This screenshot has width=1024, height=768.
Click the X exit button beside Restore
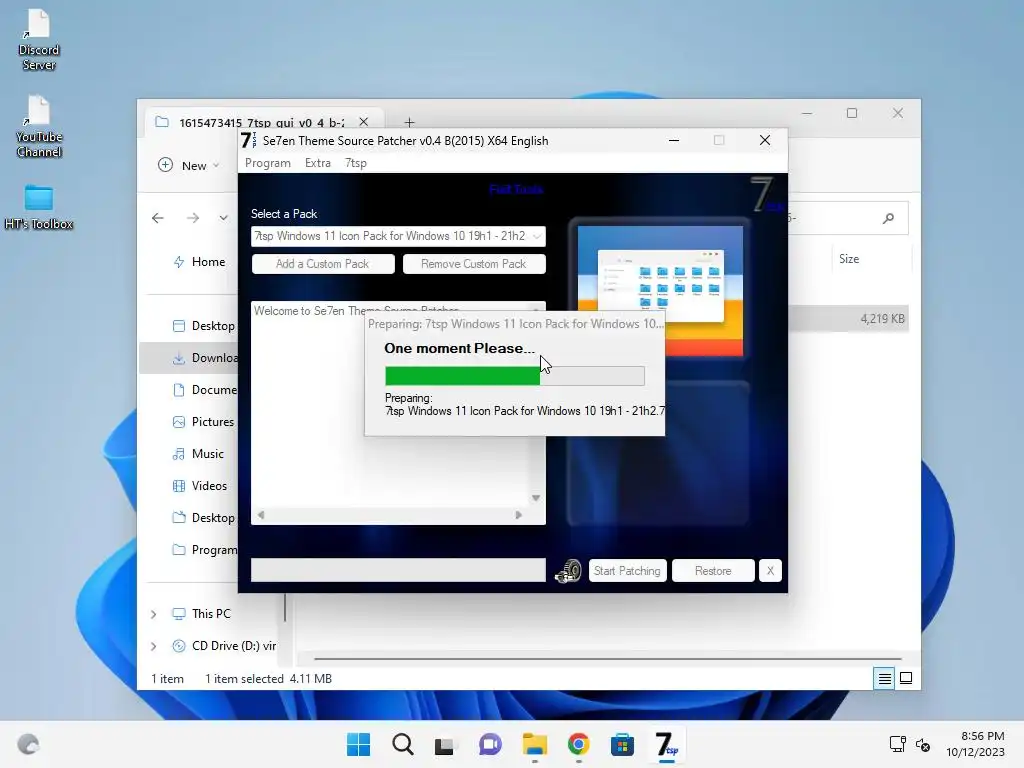point(770,571)
